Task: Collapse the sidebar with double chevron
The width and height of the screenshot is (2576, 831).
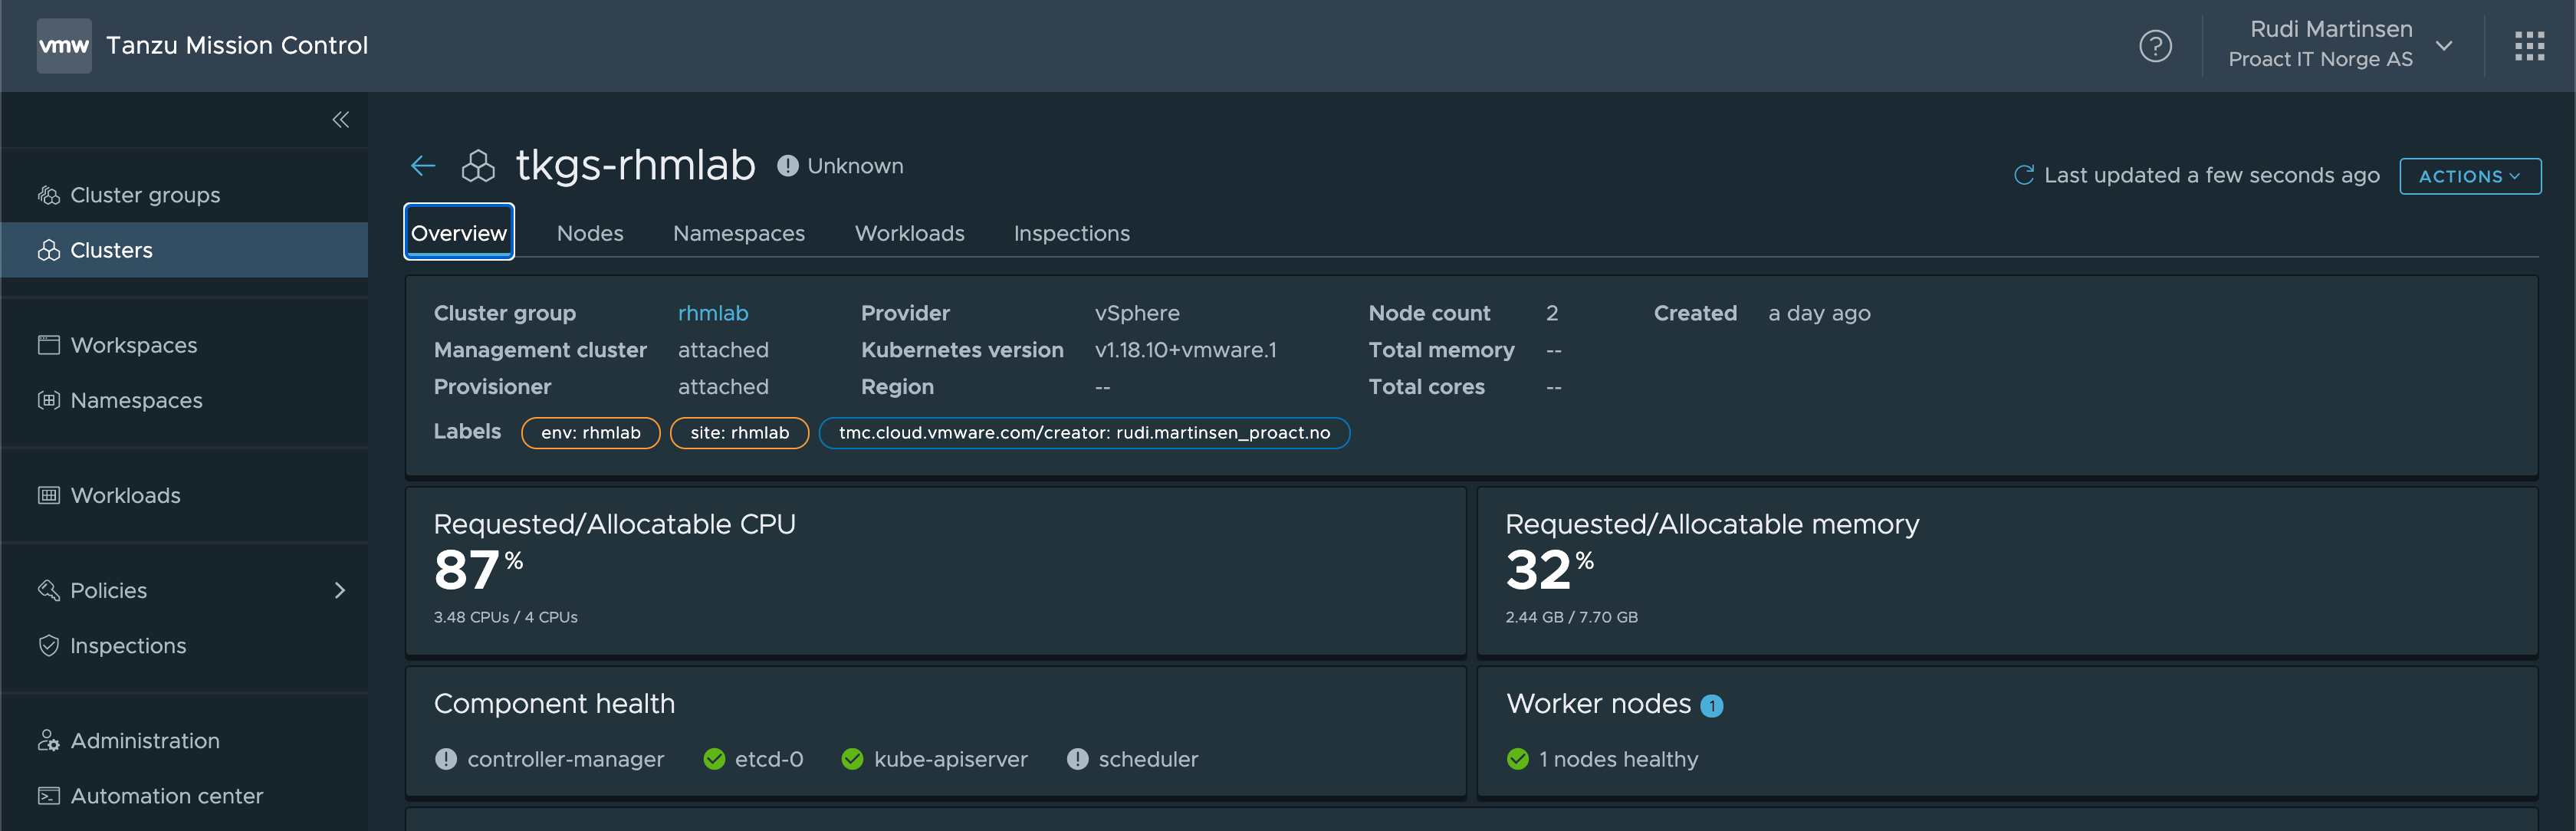Action: coord(341,120)
